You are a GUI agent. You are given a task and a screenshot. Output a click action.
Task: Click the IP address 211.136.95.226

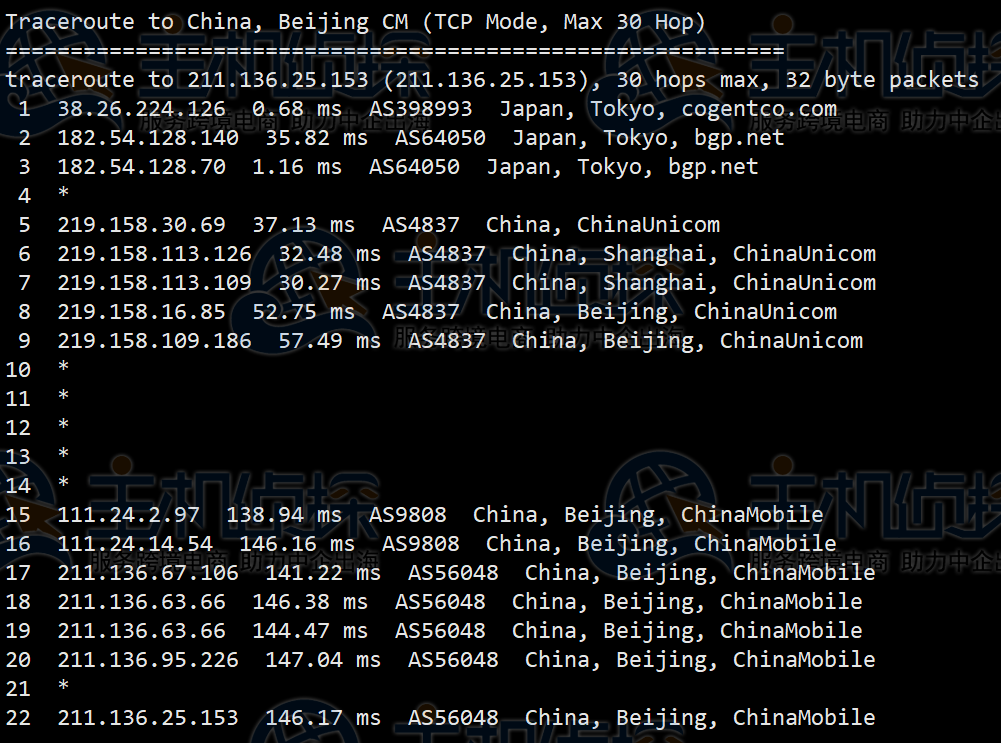[x=148, y=660]
